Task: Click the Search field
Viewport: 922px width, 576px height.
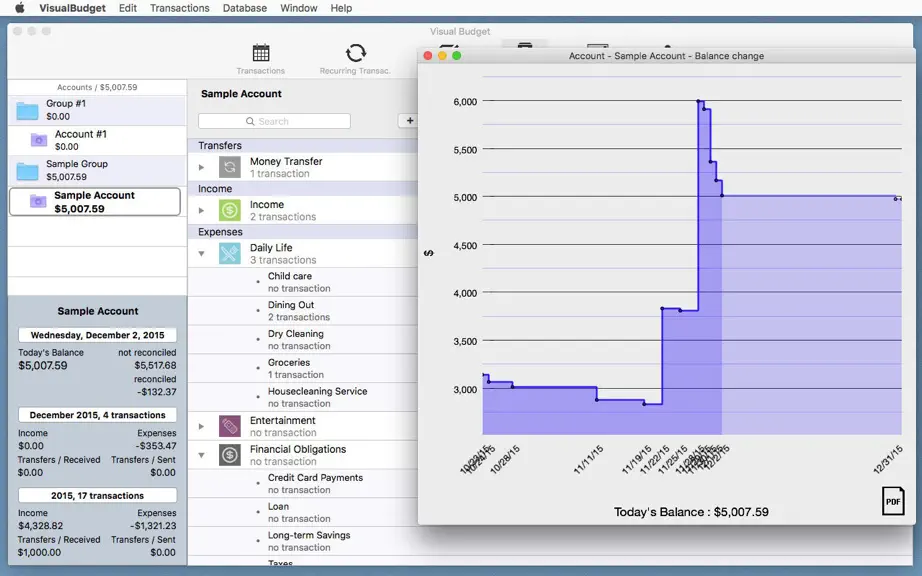Action: click(274, 121)
